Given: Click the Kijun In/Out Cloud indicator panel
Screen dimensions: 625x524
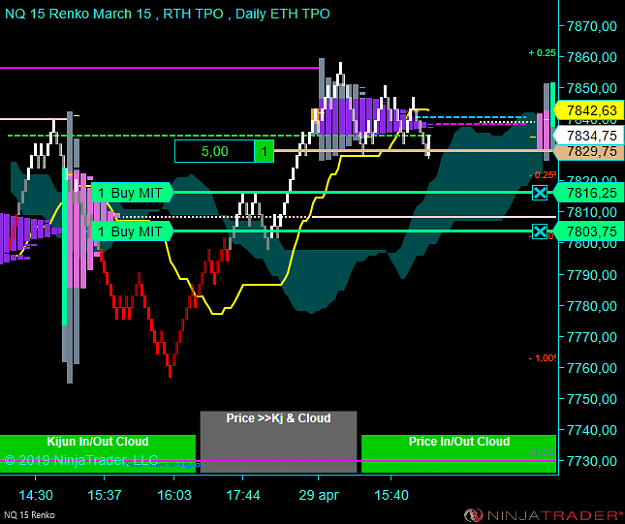Looking at the screenshot, I should 98,453.
